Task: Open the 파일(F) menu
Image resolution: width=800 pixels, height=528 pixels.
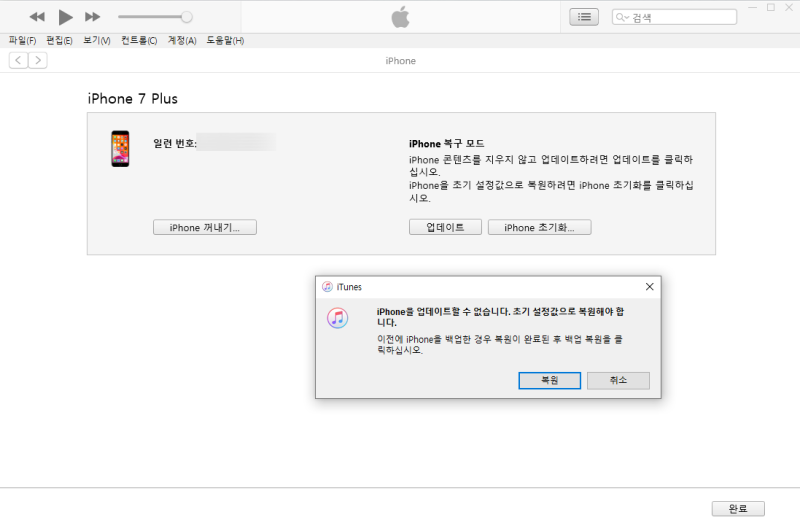Action: [x=22, y=40]
